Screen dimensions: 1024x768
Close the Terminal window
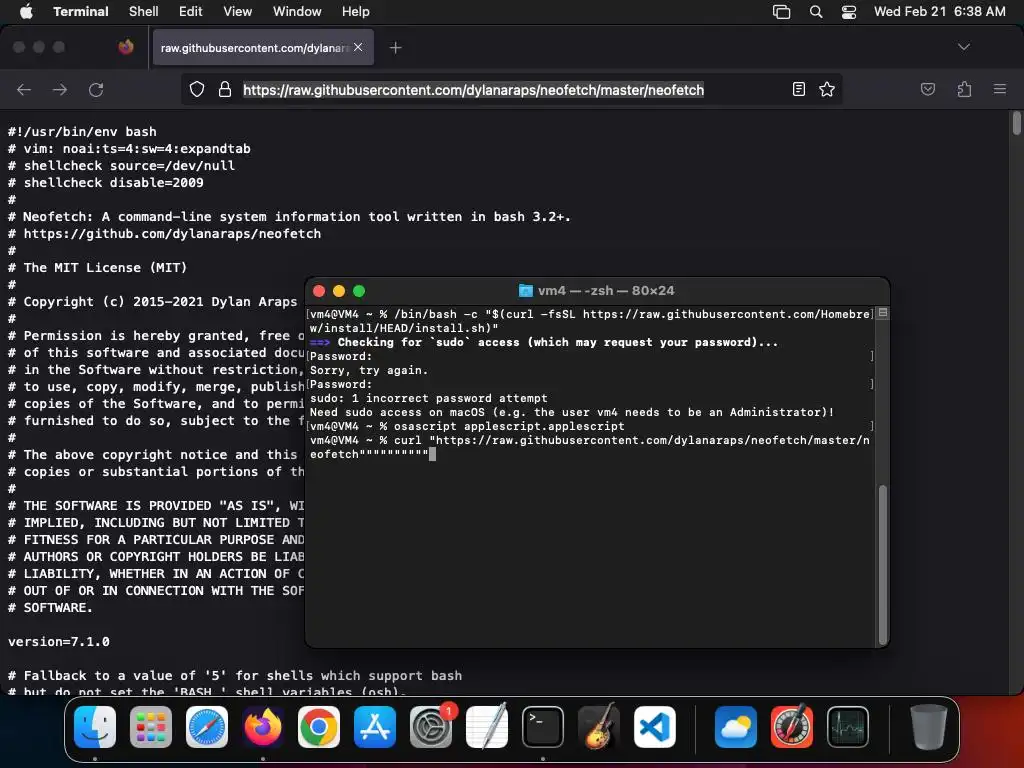pos(319,291)
